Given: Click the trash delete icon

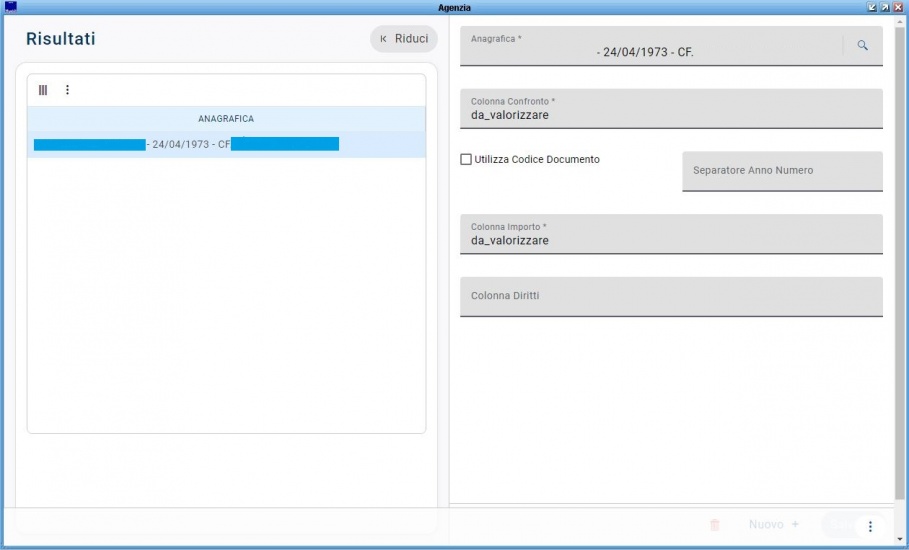Looking at the screenshot, I should coord(714,525).
